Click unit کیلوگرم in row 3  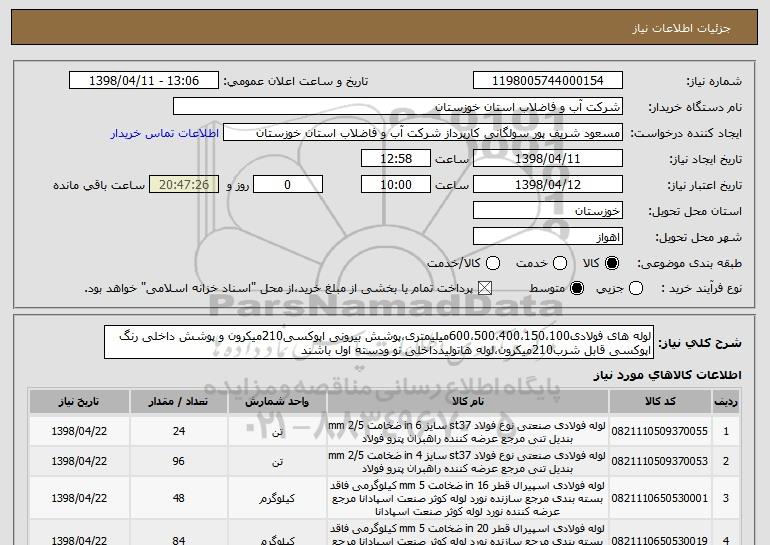277,498
